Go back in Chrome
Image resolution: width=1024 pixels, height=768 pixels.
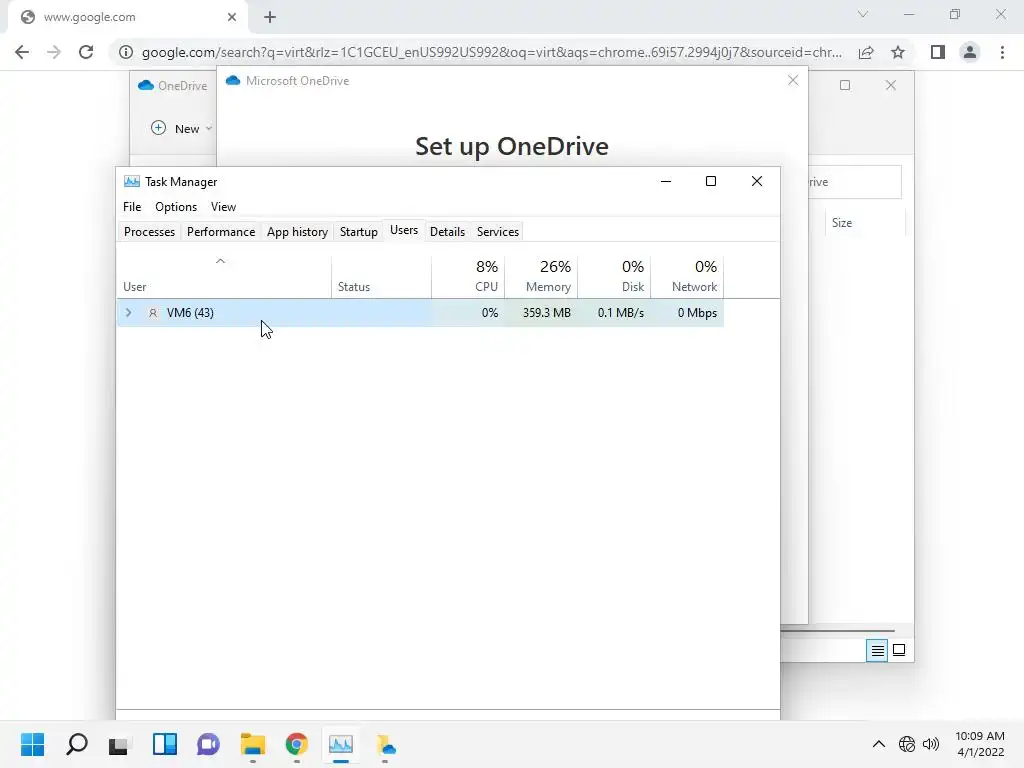pyautogui.click(x=22, y=52)
